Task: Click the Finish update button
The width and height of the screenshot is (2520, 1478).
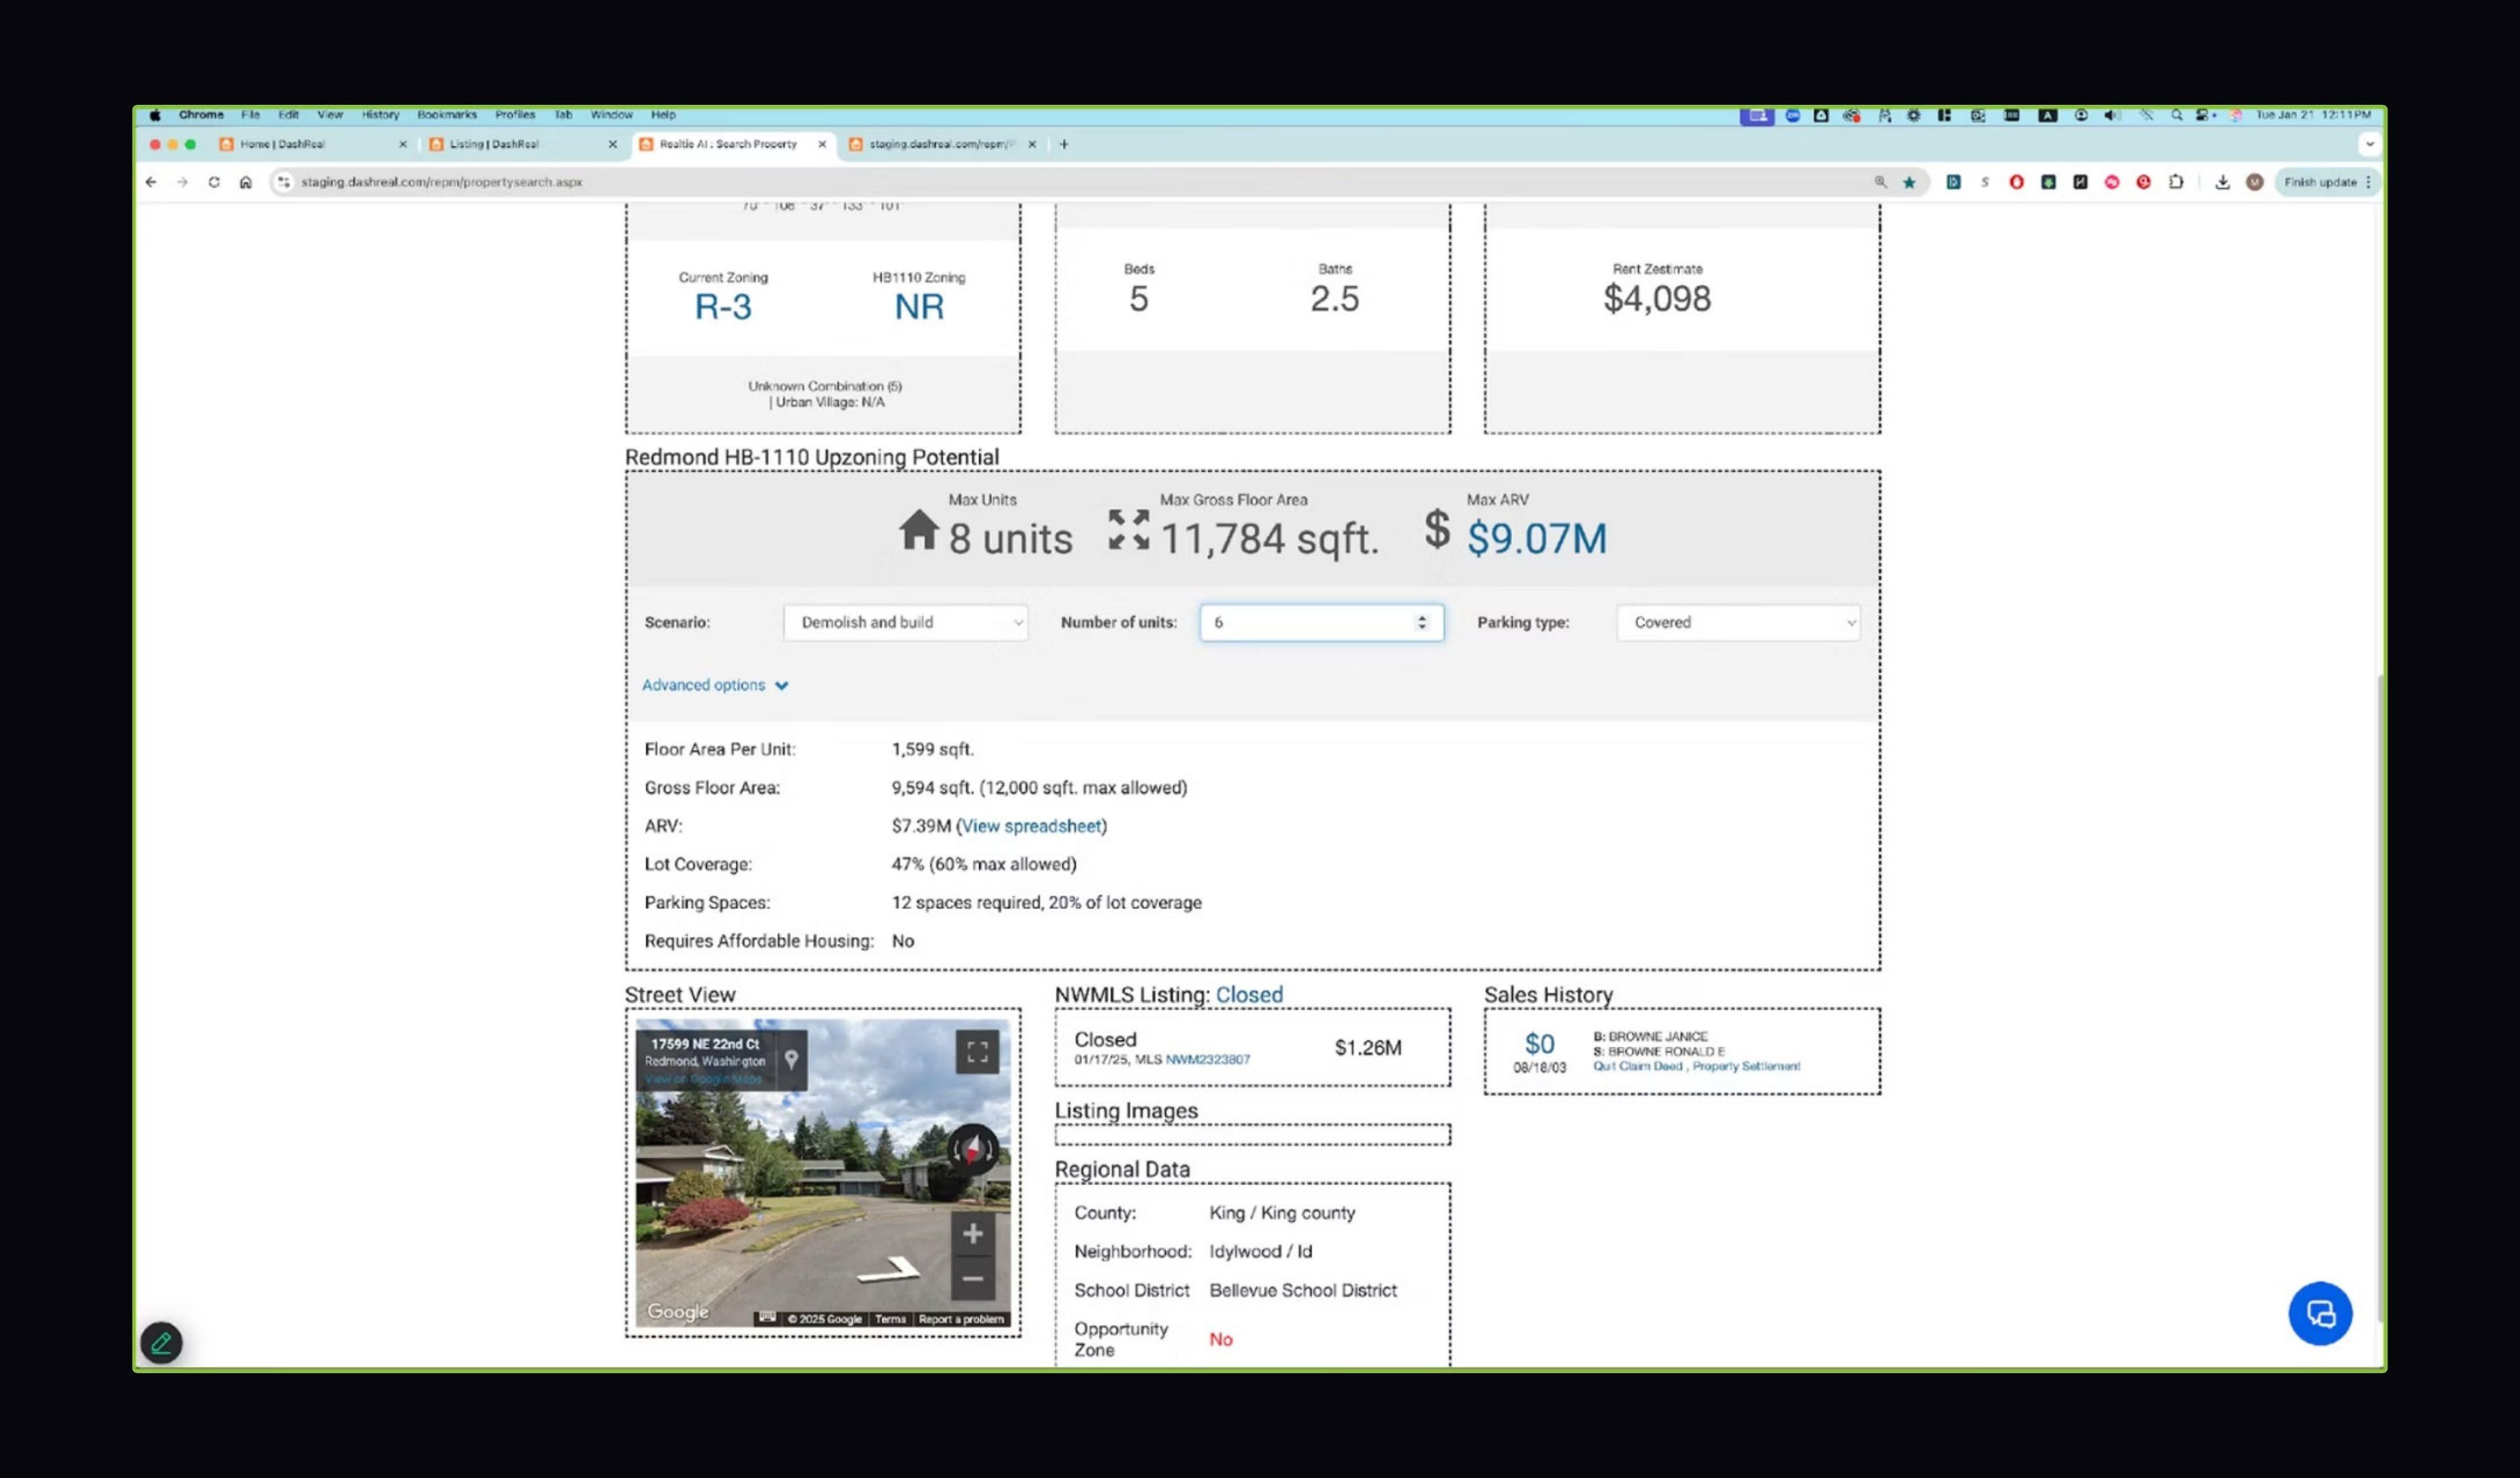Action: [x=2320, y=182]
